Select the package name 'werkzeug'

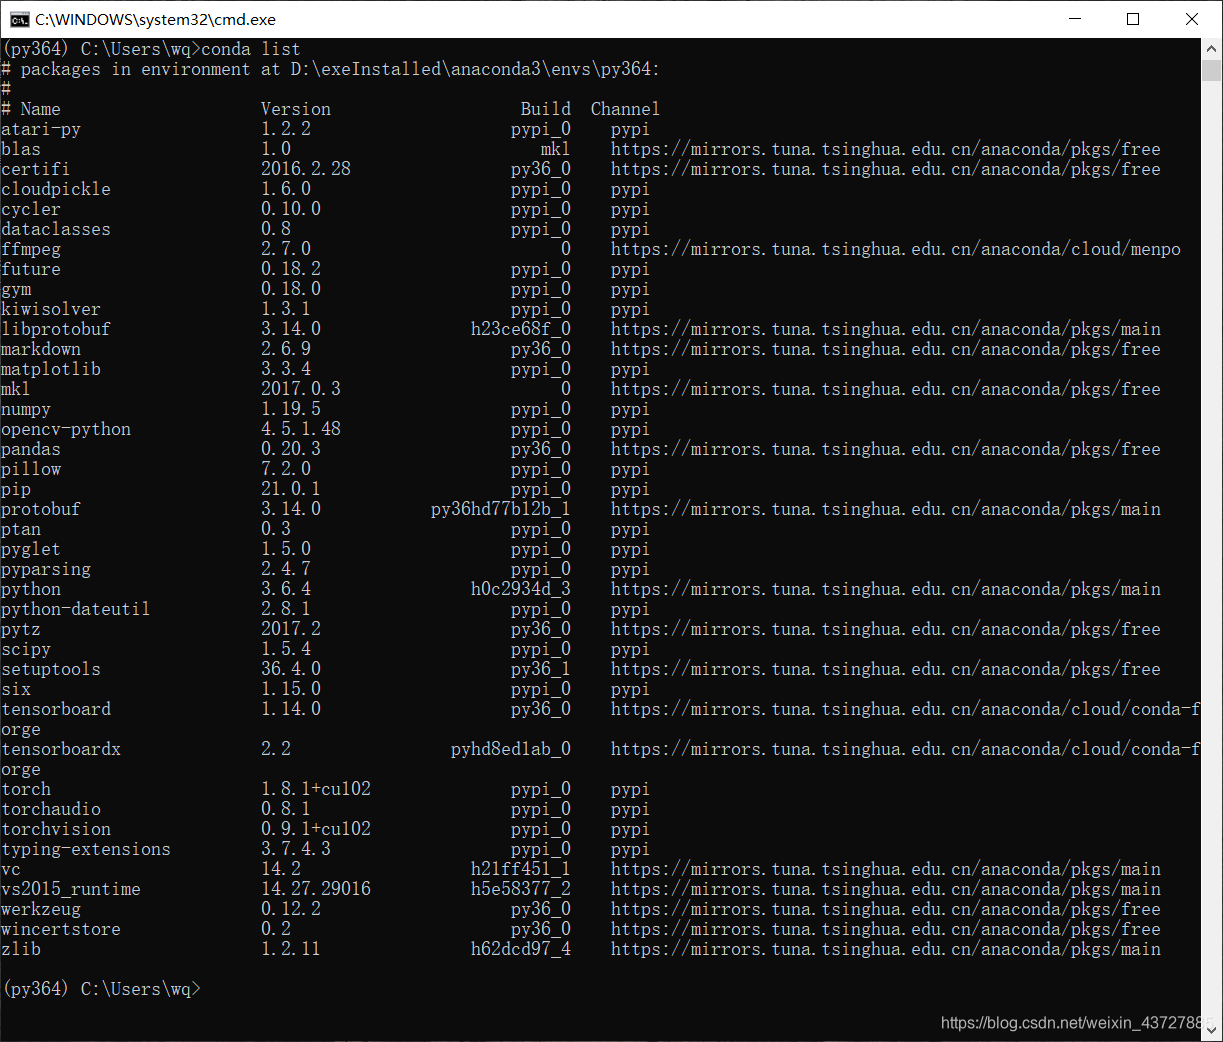tap(41, 909)
